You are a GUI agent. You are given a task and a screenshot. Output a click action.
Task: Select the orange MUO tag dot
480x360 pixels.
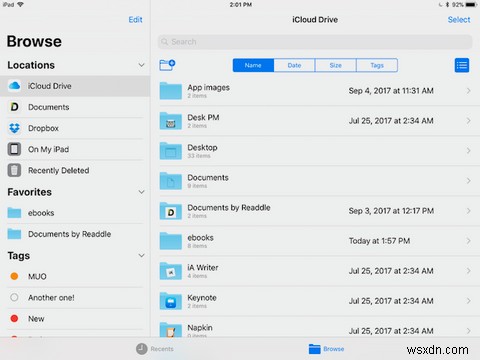[x=14, y=276]
